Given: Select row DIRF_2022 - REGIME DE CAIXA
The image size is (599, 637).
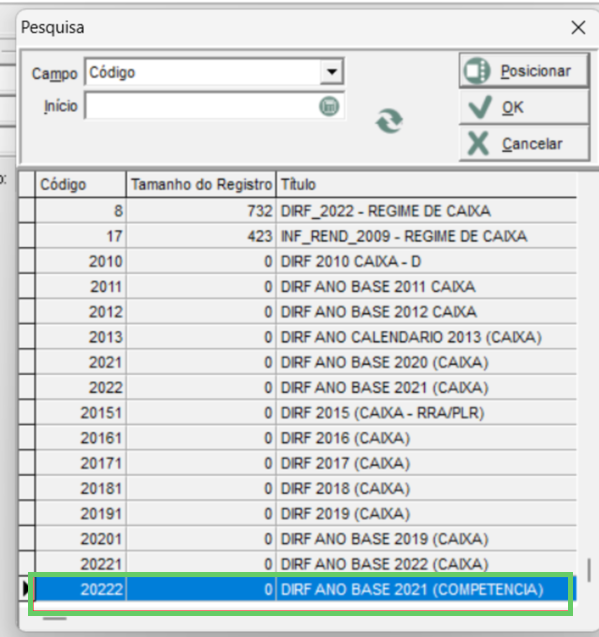Looking at the screenshot, I should tap(306, 211).
